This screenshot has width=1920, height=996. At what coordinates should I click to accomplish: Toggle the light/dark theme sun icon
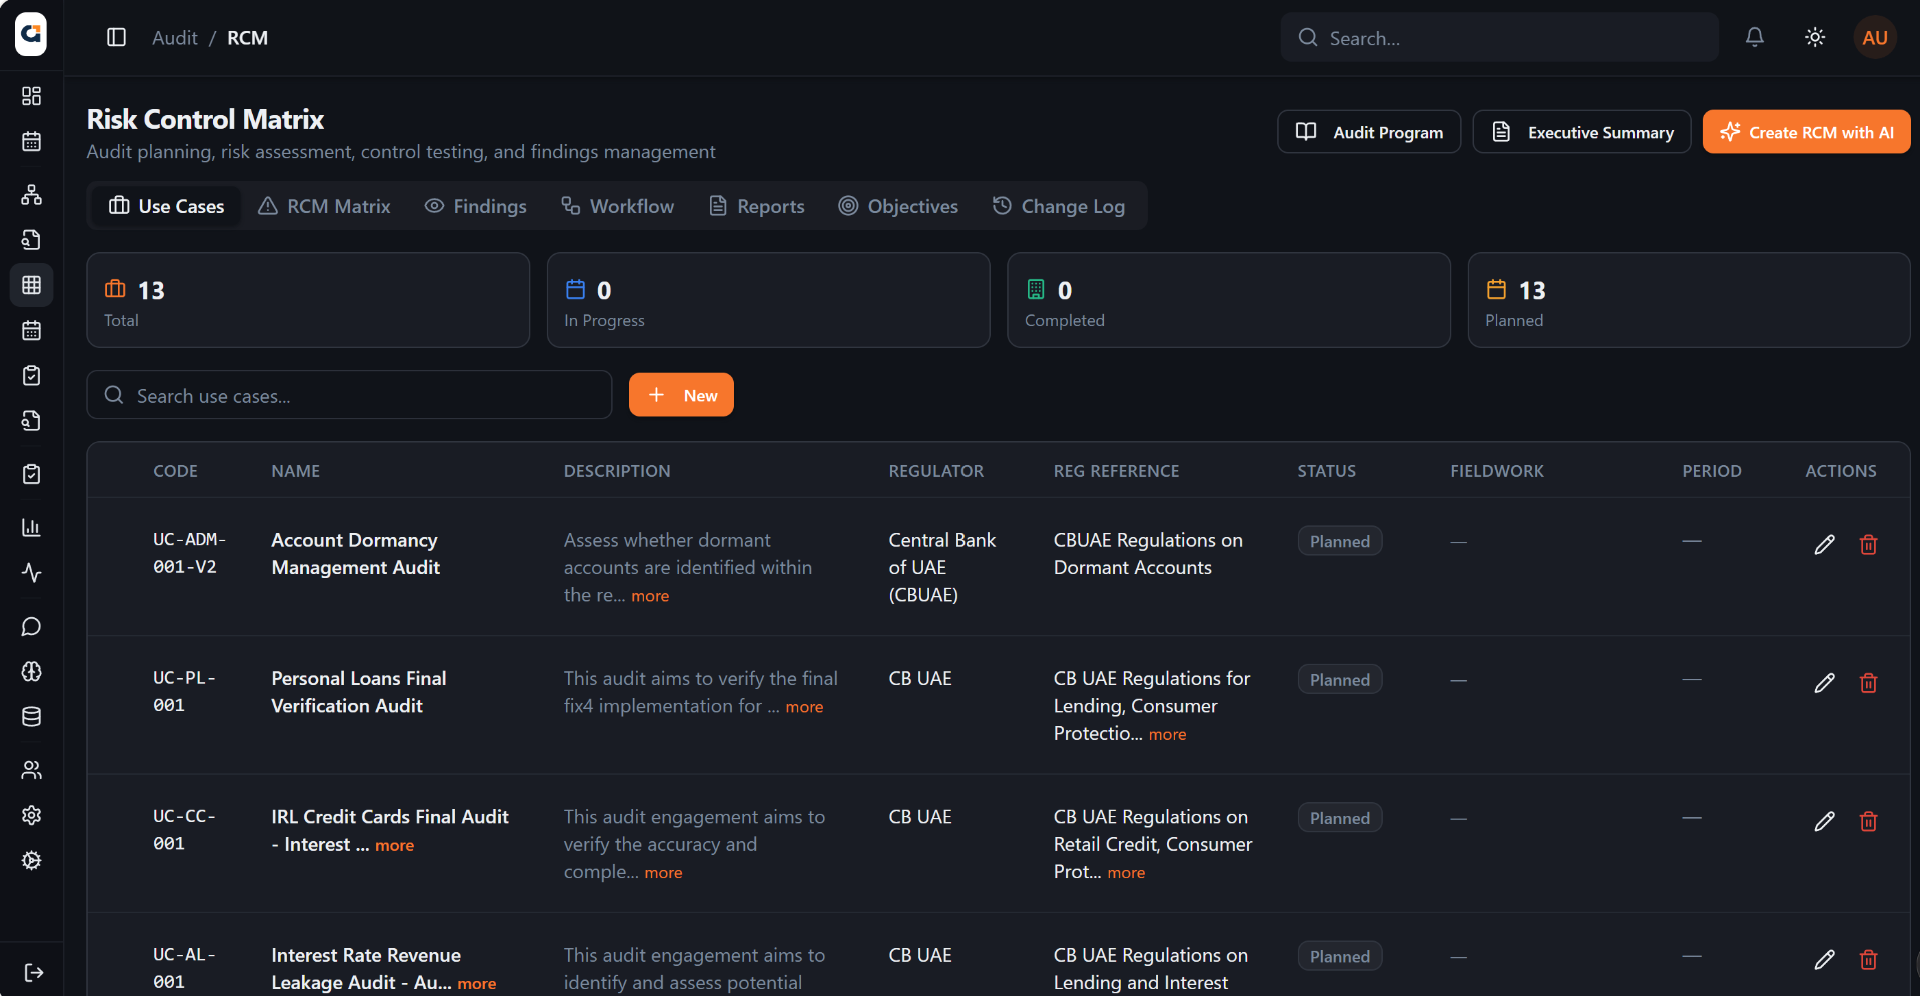point(1815,38)
